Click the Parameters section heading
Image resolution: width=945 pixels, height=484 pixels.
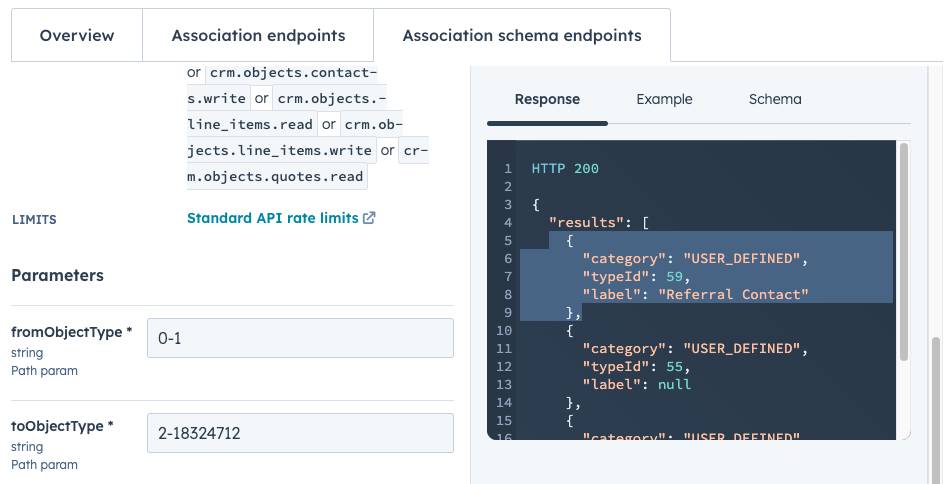57,275
